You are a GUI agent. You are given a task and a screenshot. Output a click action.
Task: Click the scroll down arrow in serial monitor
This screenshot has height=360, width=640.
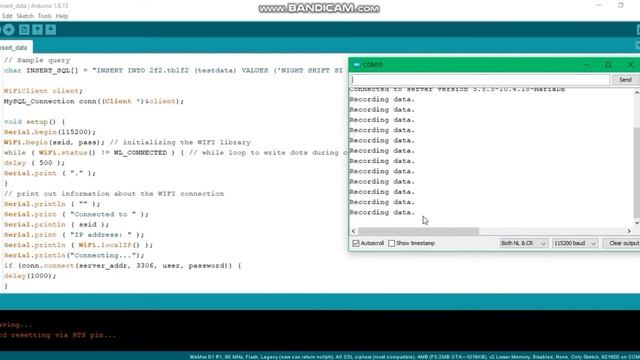click(637, 223)
